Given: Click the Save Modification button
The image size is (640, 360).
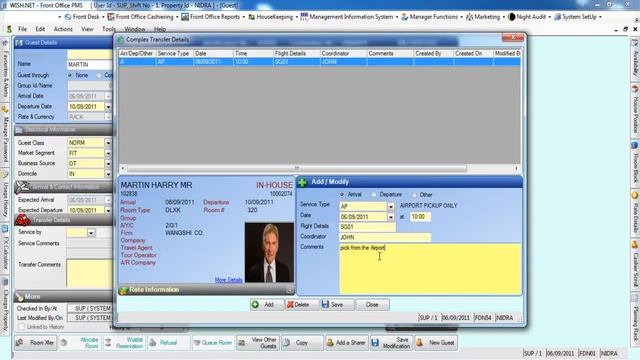Looking at the screenshot, I should [391, 342].
